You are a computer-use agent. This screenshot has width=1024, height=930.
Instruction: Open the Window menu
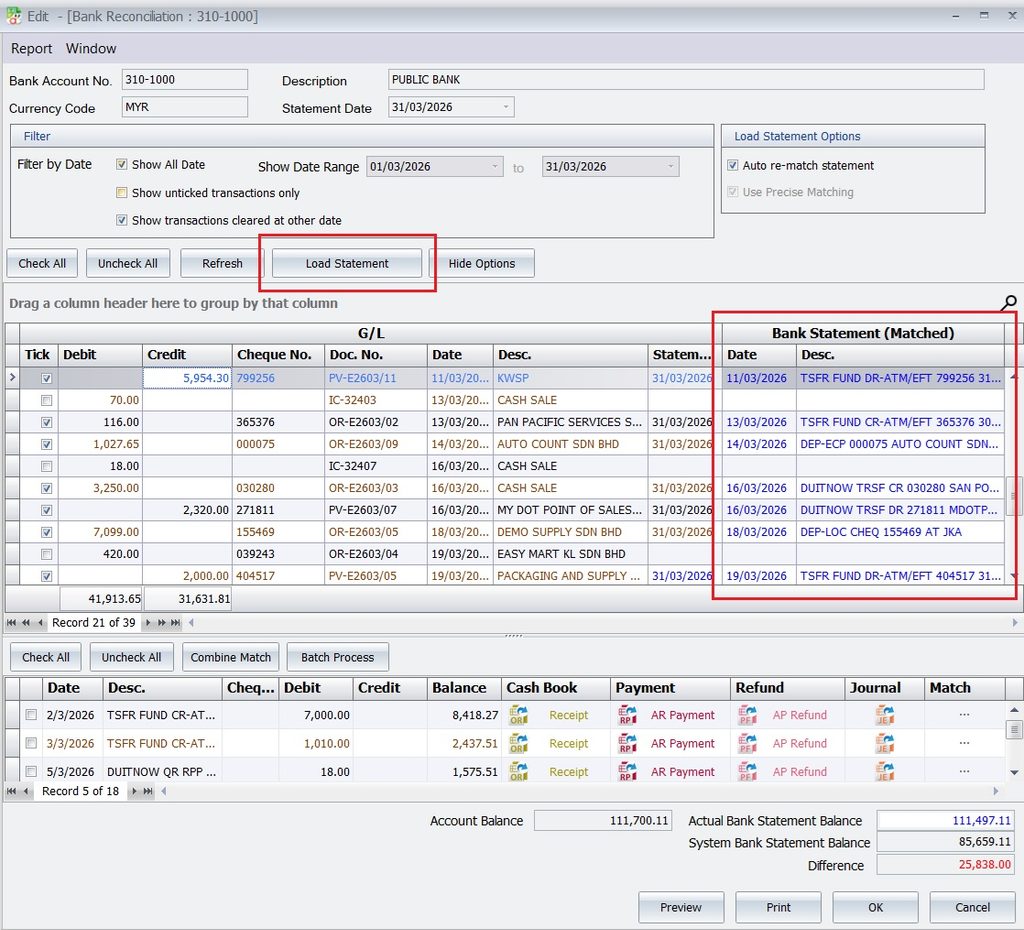pyautogui.click(x=91, y=48)
